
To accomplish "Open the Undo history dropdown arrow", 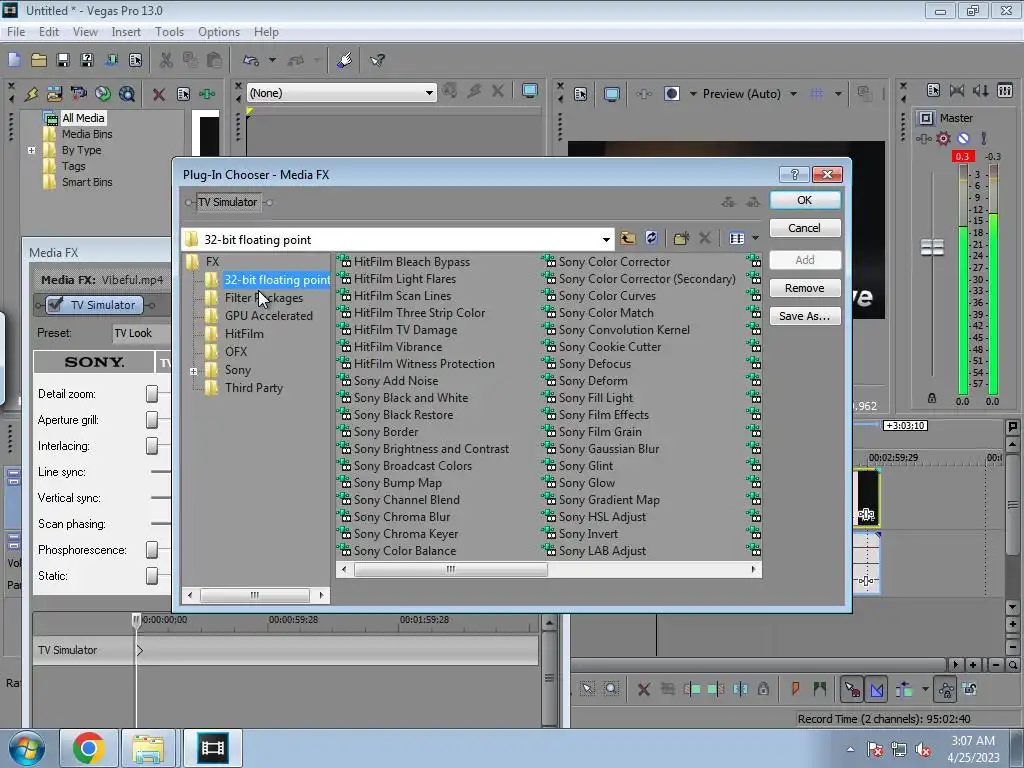I will pos(272,60).
